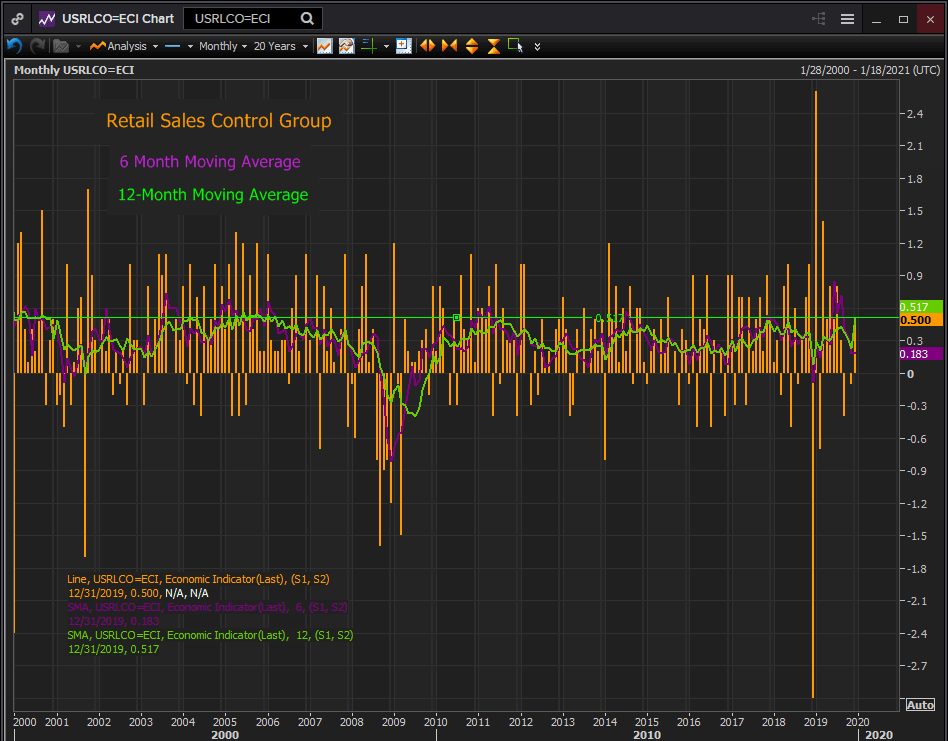Click the vertical expand arrows icon

click(x=471, y=46)
